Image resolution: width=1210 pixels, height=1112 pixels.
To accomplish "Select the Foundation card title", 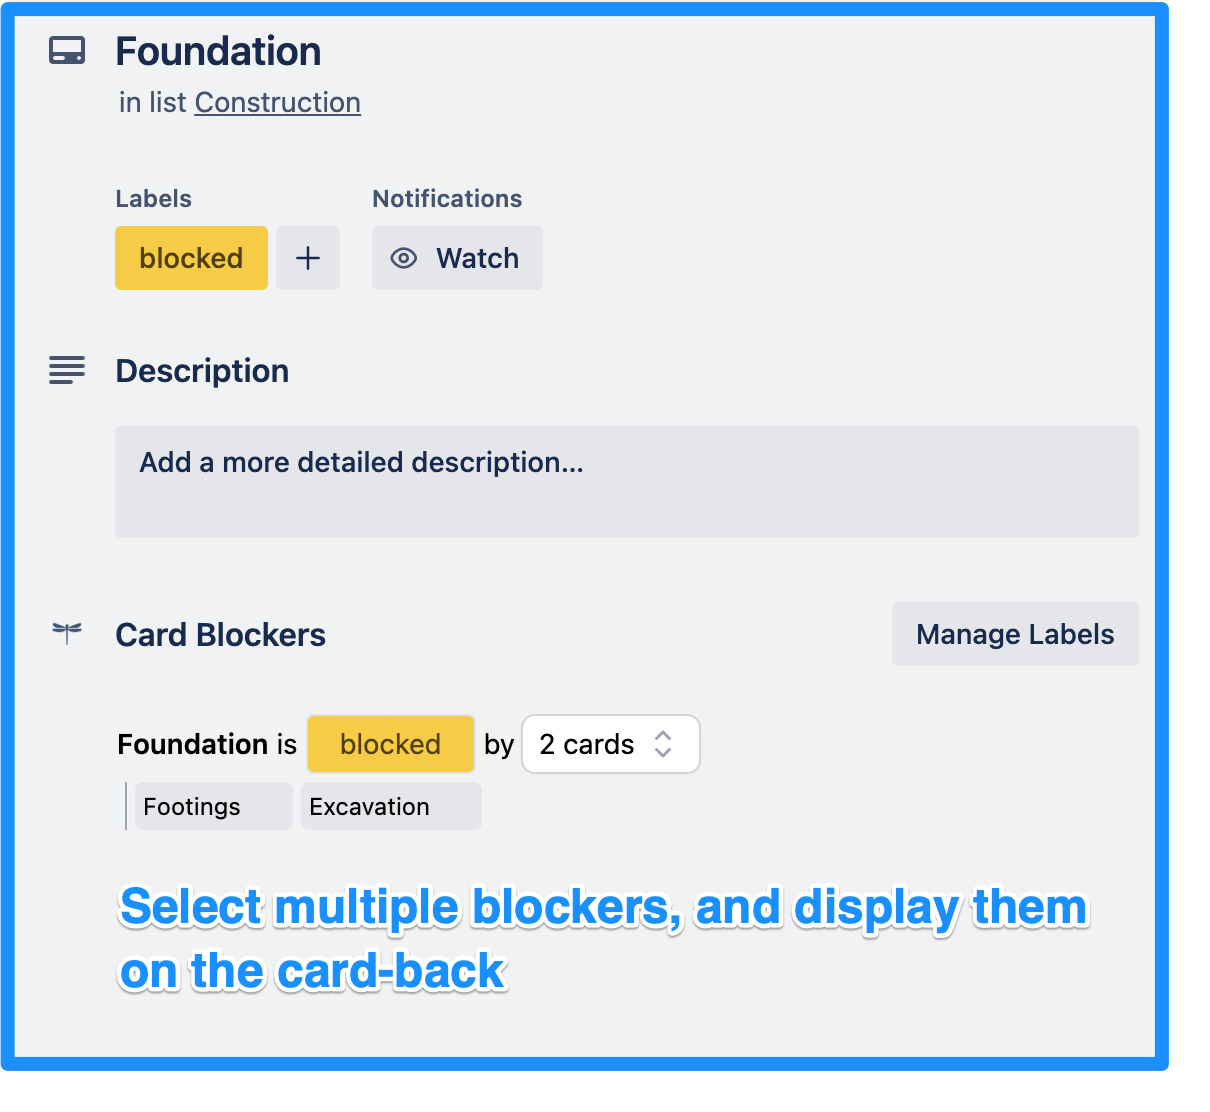I will (x=218, y=50).
